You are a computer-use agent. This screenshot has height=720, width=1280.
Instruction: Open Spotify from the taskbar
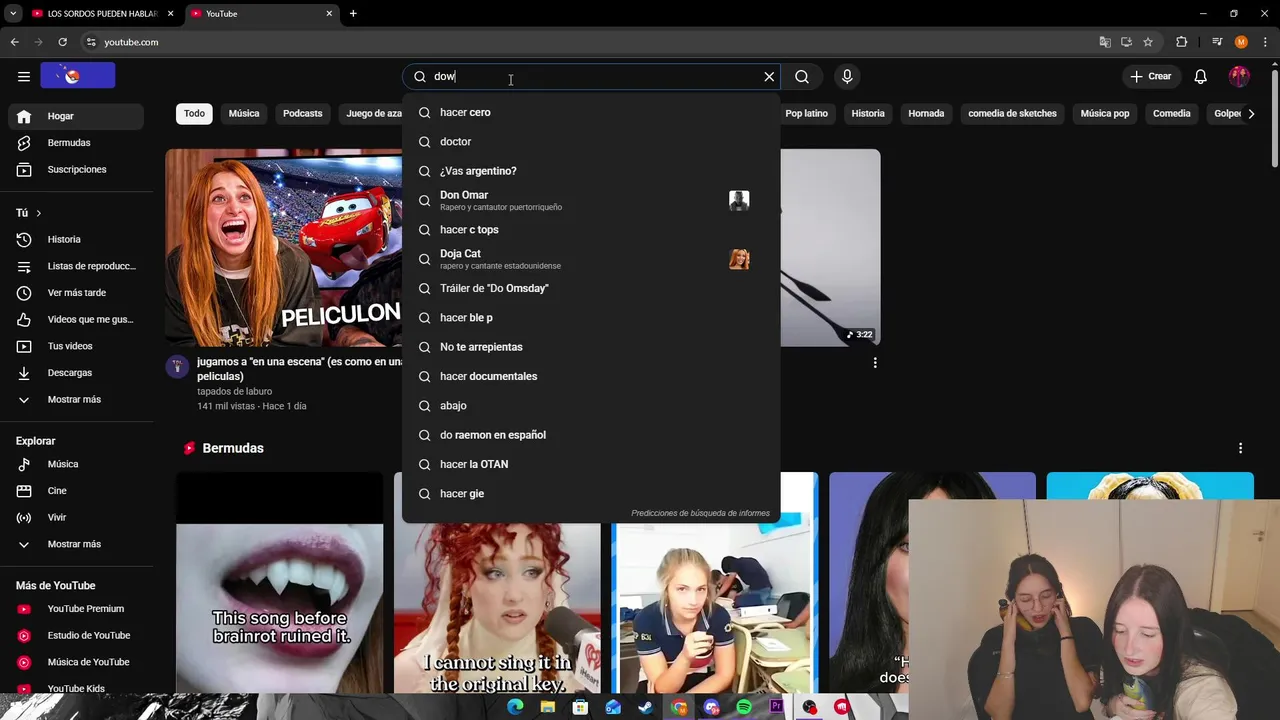point(744,707)
